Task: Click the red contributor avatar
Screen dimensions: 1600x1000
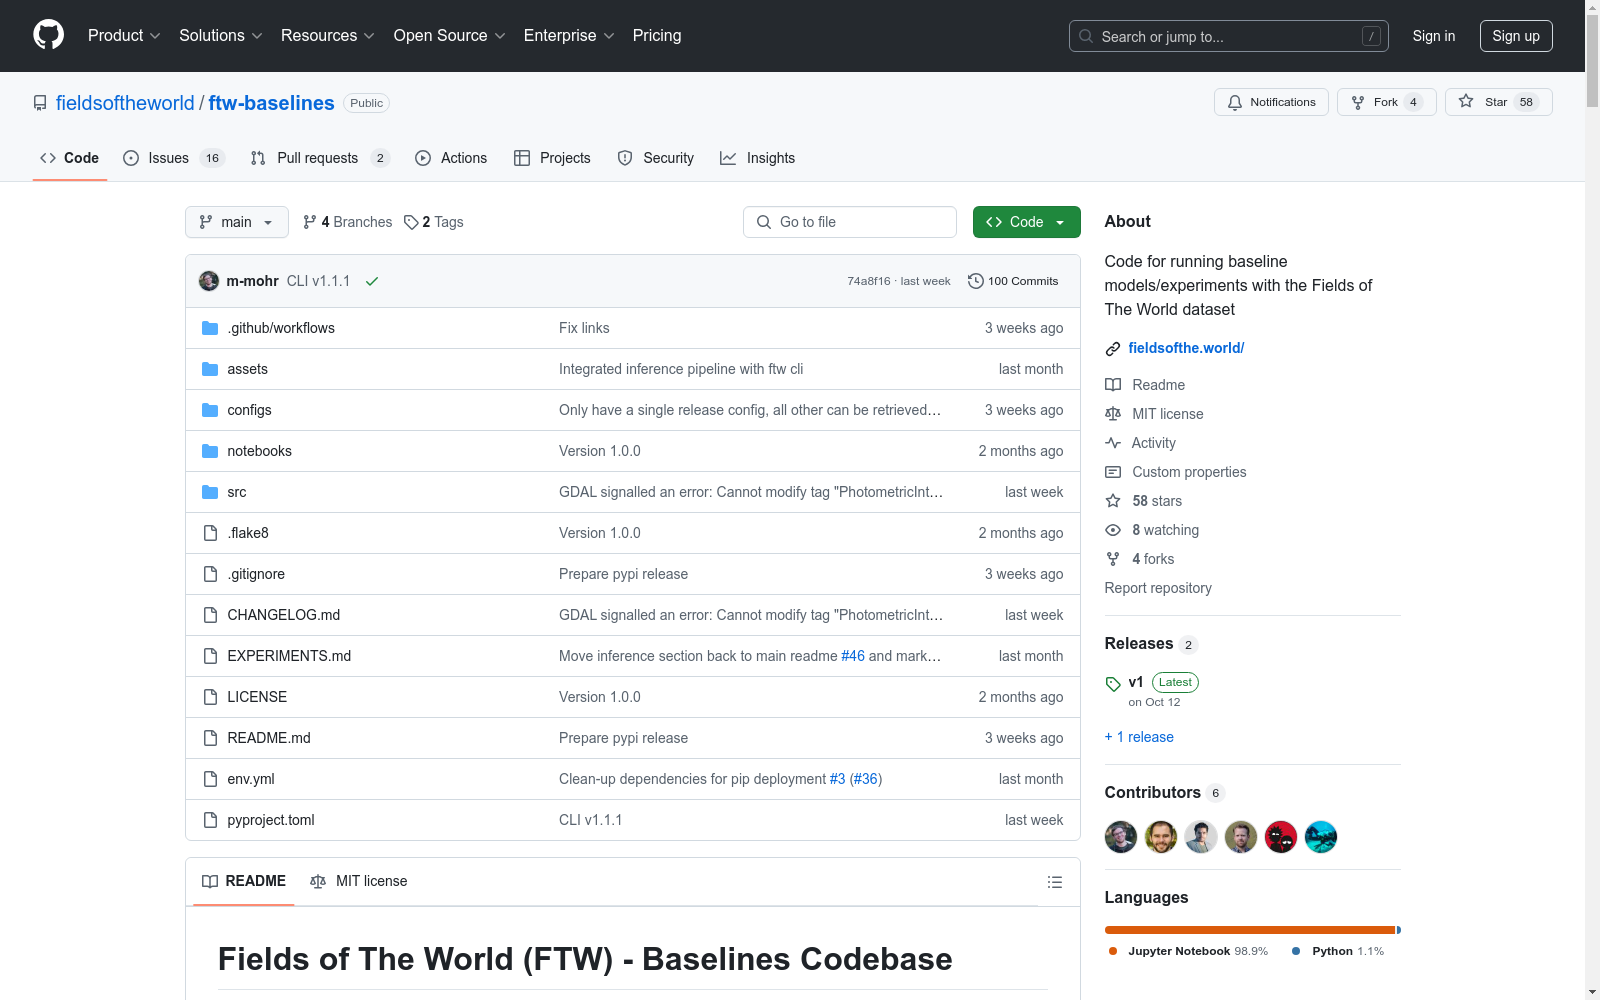Action: point(1281,837)
